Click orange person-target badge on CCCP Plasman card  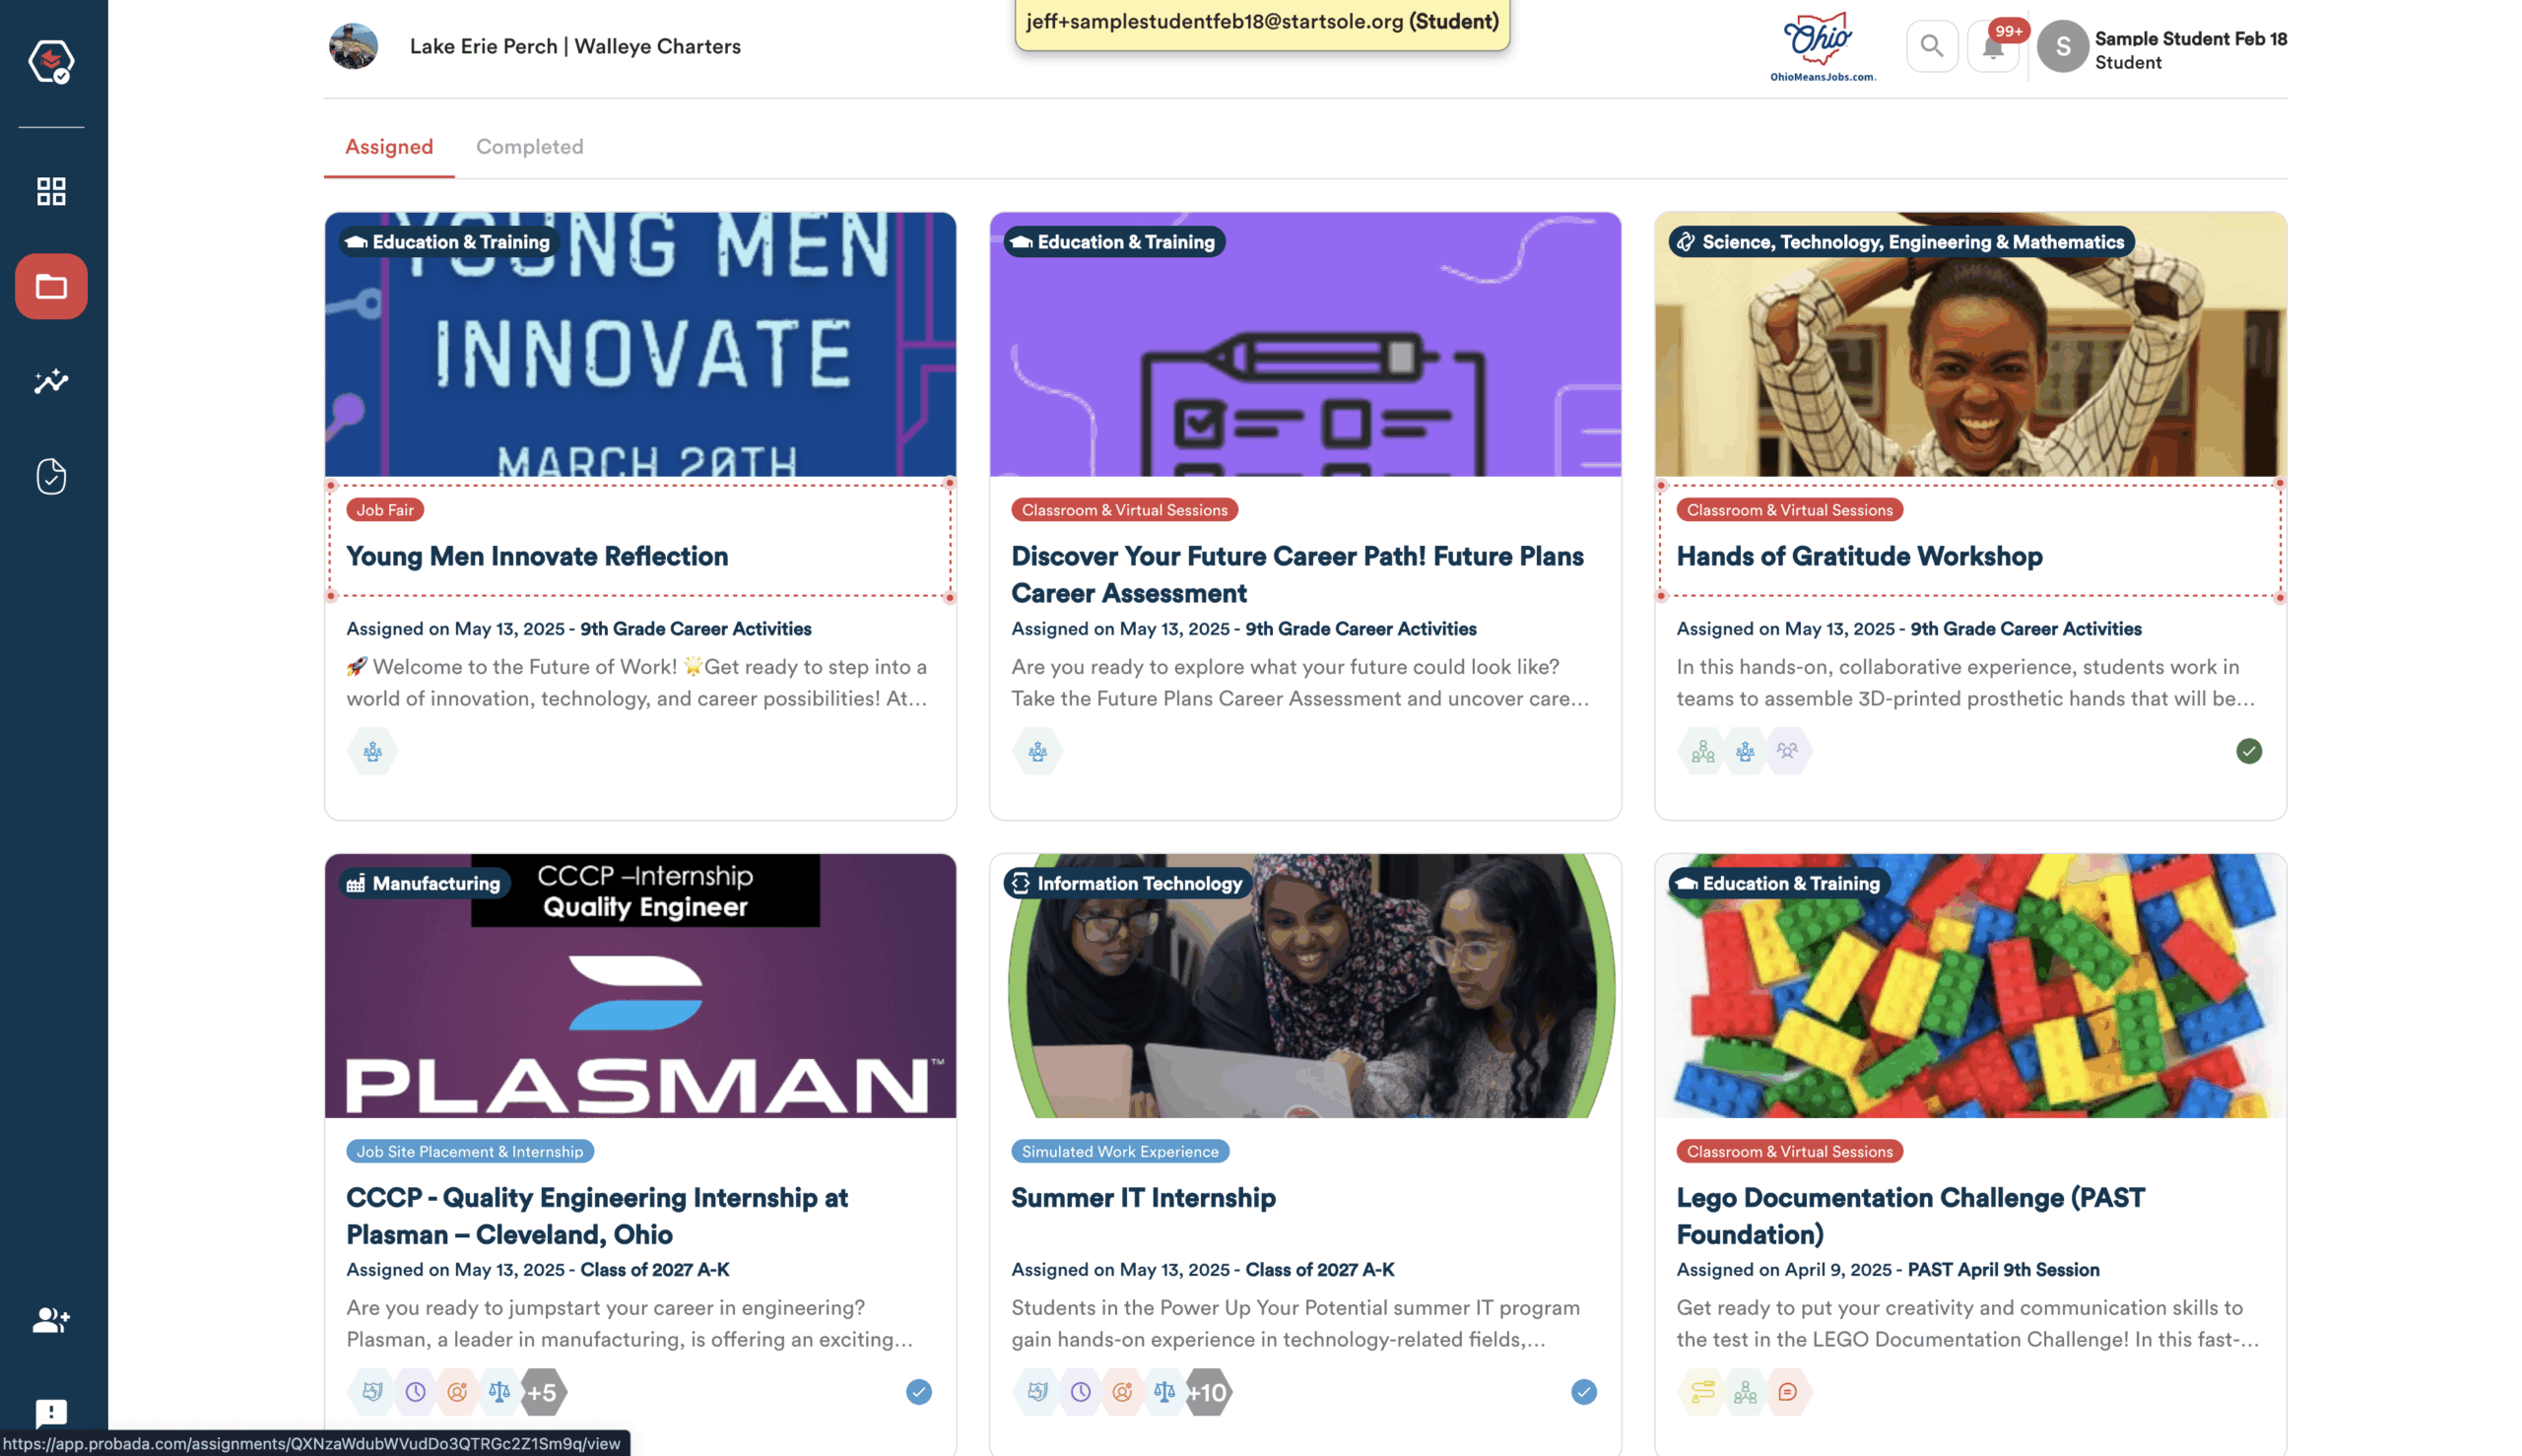(x=457, y=1392)
